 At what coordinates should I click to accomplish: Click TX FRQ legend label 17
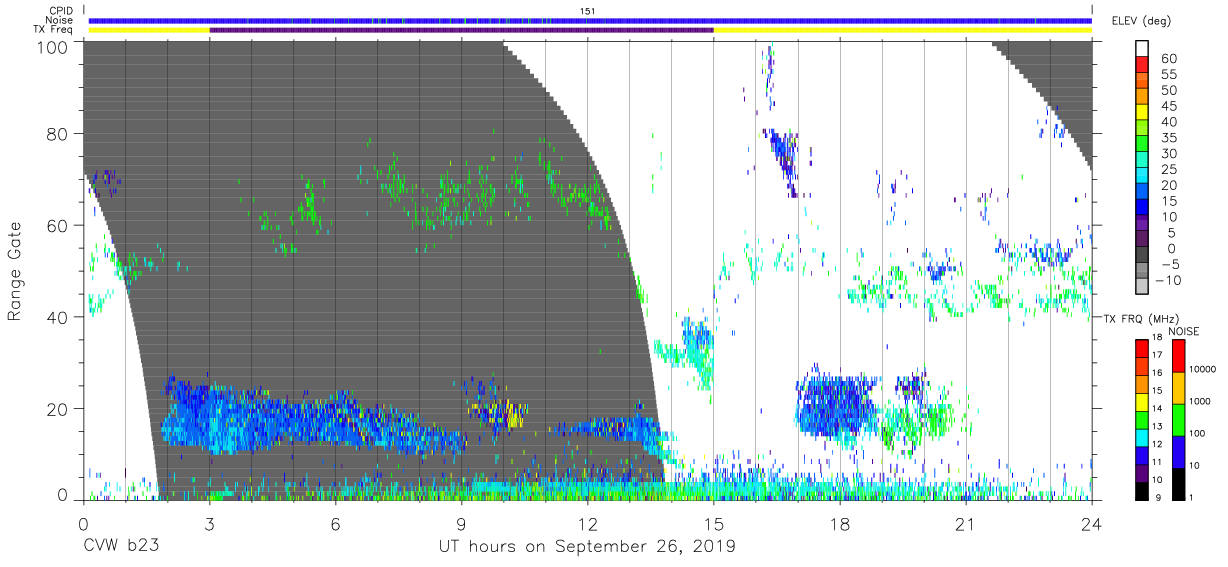(x=1157, y=355)
